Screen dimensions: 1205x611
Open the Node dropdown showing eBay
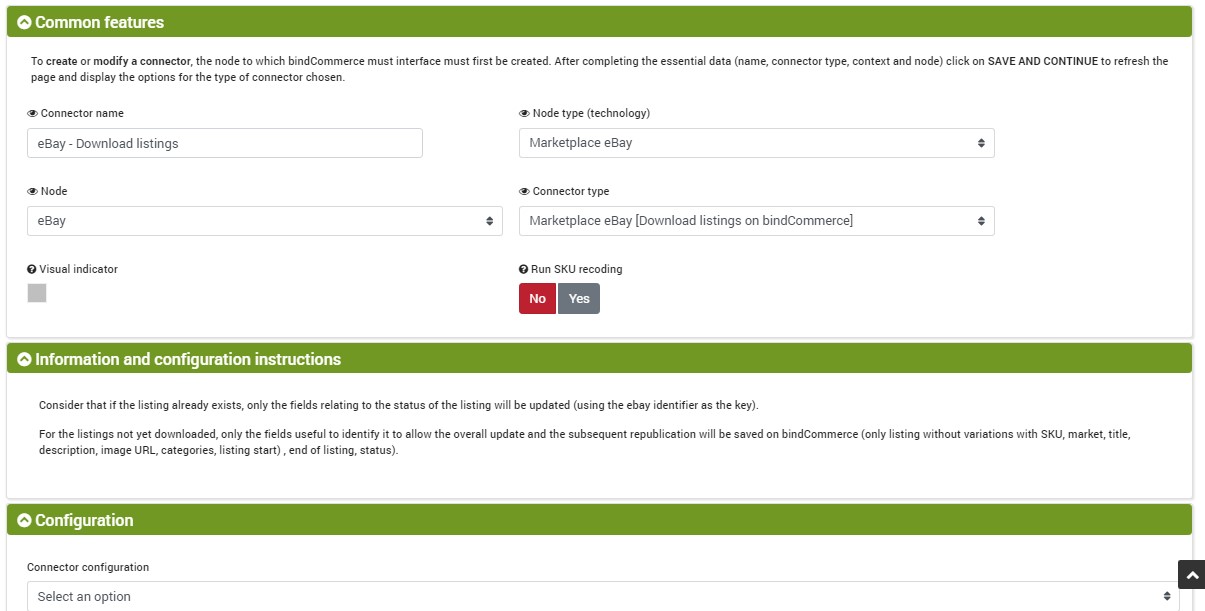point(265,221)
